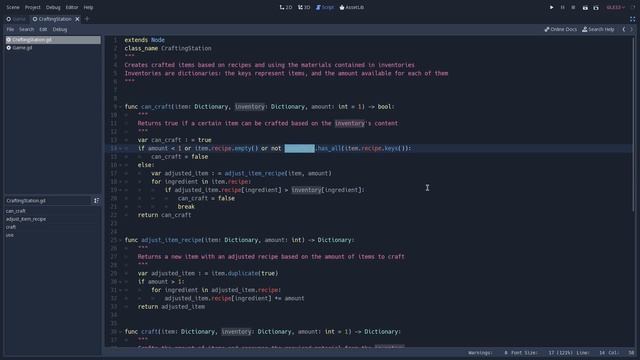This screenshot has height=360, width=640.
Task: Fold the for loop at line 31
Action: tap(120, 290)
